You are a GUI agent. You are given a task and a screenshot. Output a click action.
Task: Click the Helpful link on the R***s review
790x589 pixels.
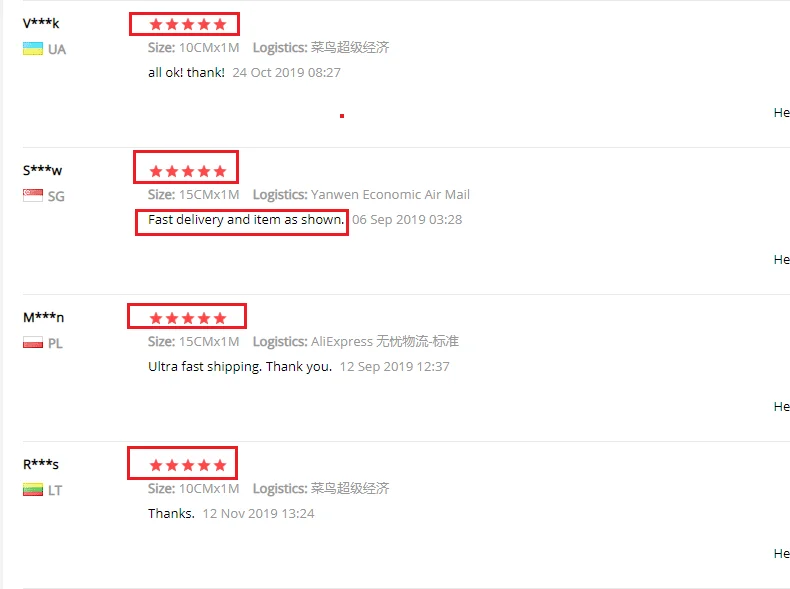tap(781, 554)
